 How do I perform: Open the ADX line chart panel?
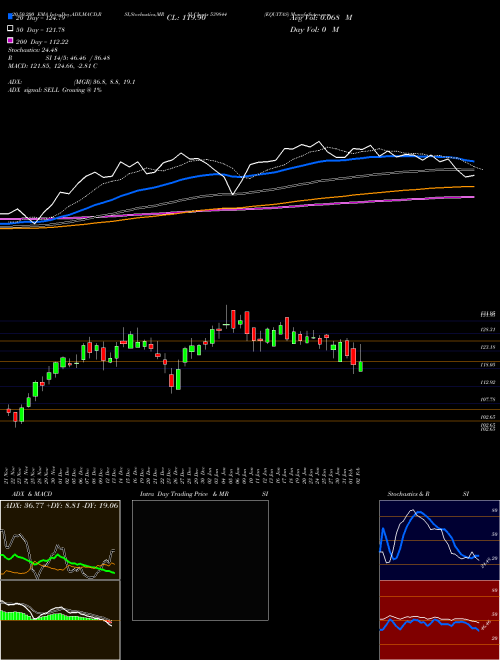[x=60, y=540]
